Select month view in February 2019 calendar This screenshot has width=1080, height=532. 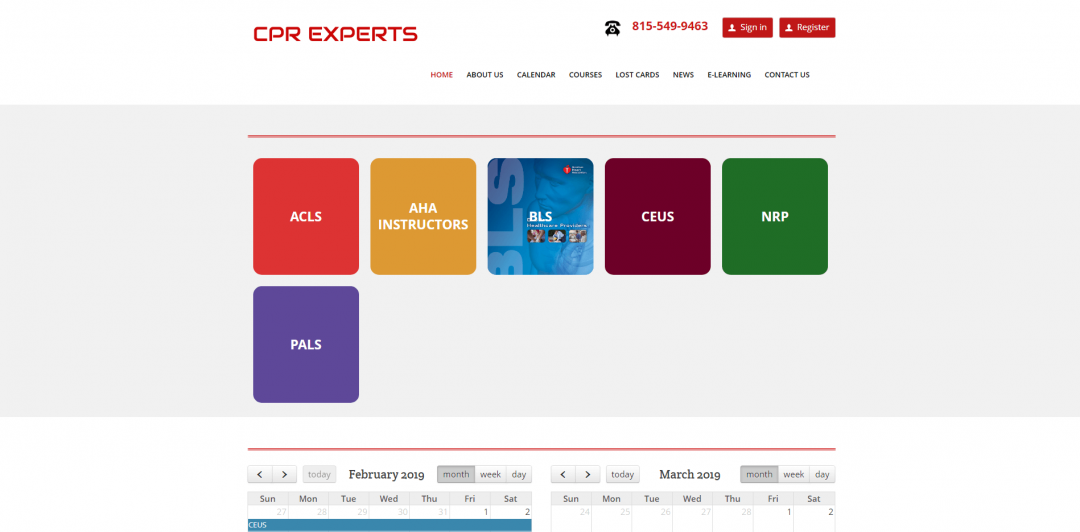[456, 474]
